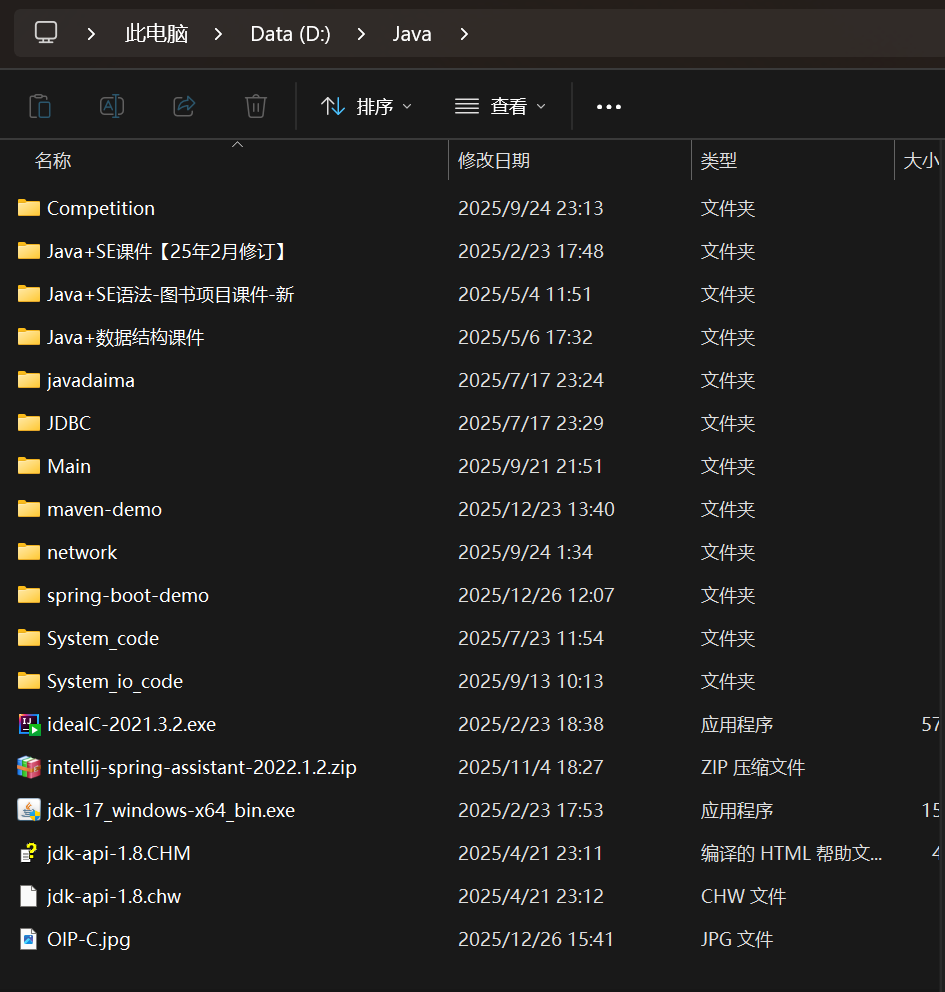Image resolution: width=945 pixels, height=992 pixels.
Task: Click the date 2025/12/23 13:40
Action: 536,509
